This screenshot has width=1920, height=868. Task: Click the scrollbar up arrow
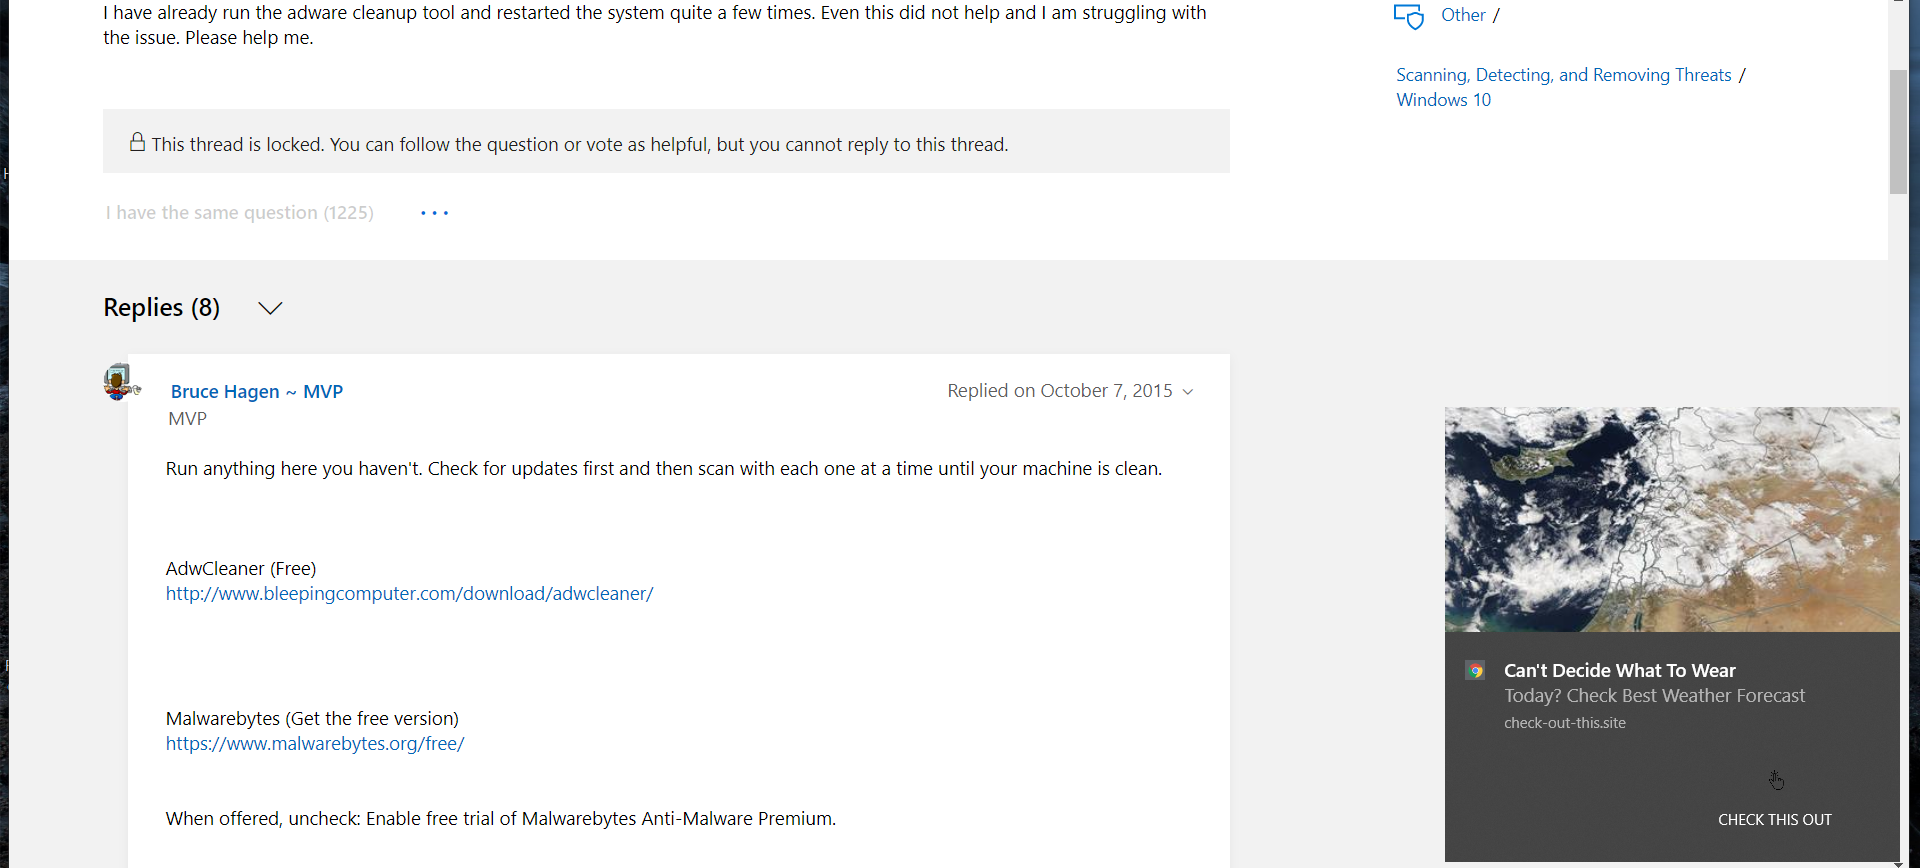click(x=1898, y=4)
